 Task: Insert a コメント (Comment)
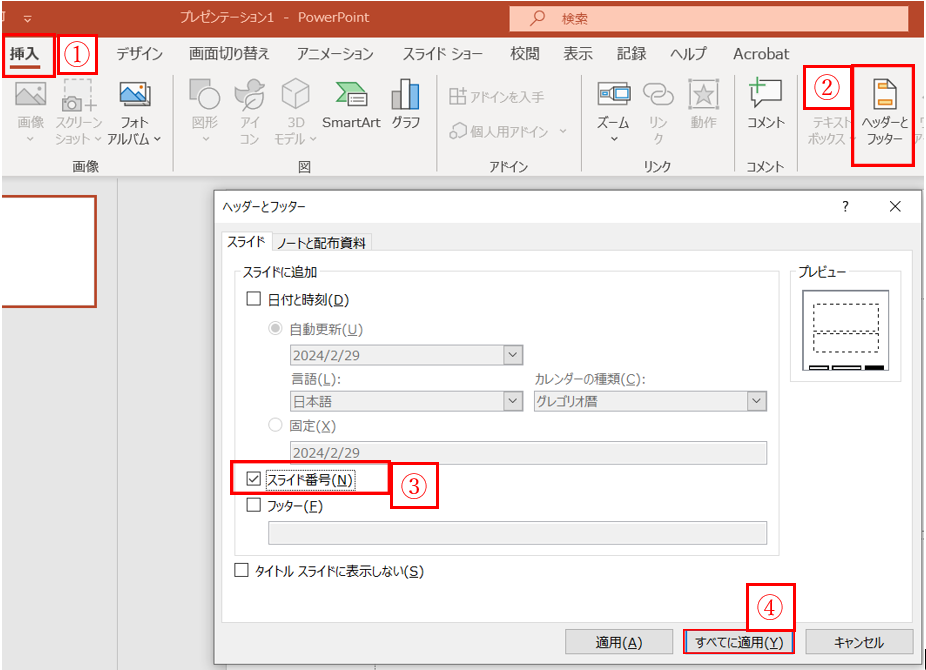click(765, 105)
